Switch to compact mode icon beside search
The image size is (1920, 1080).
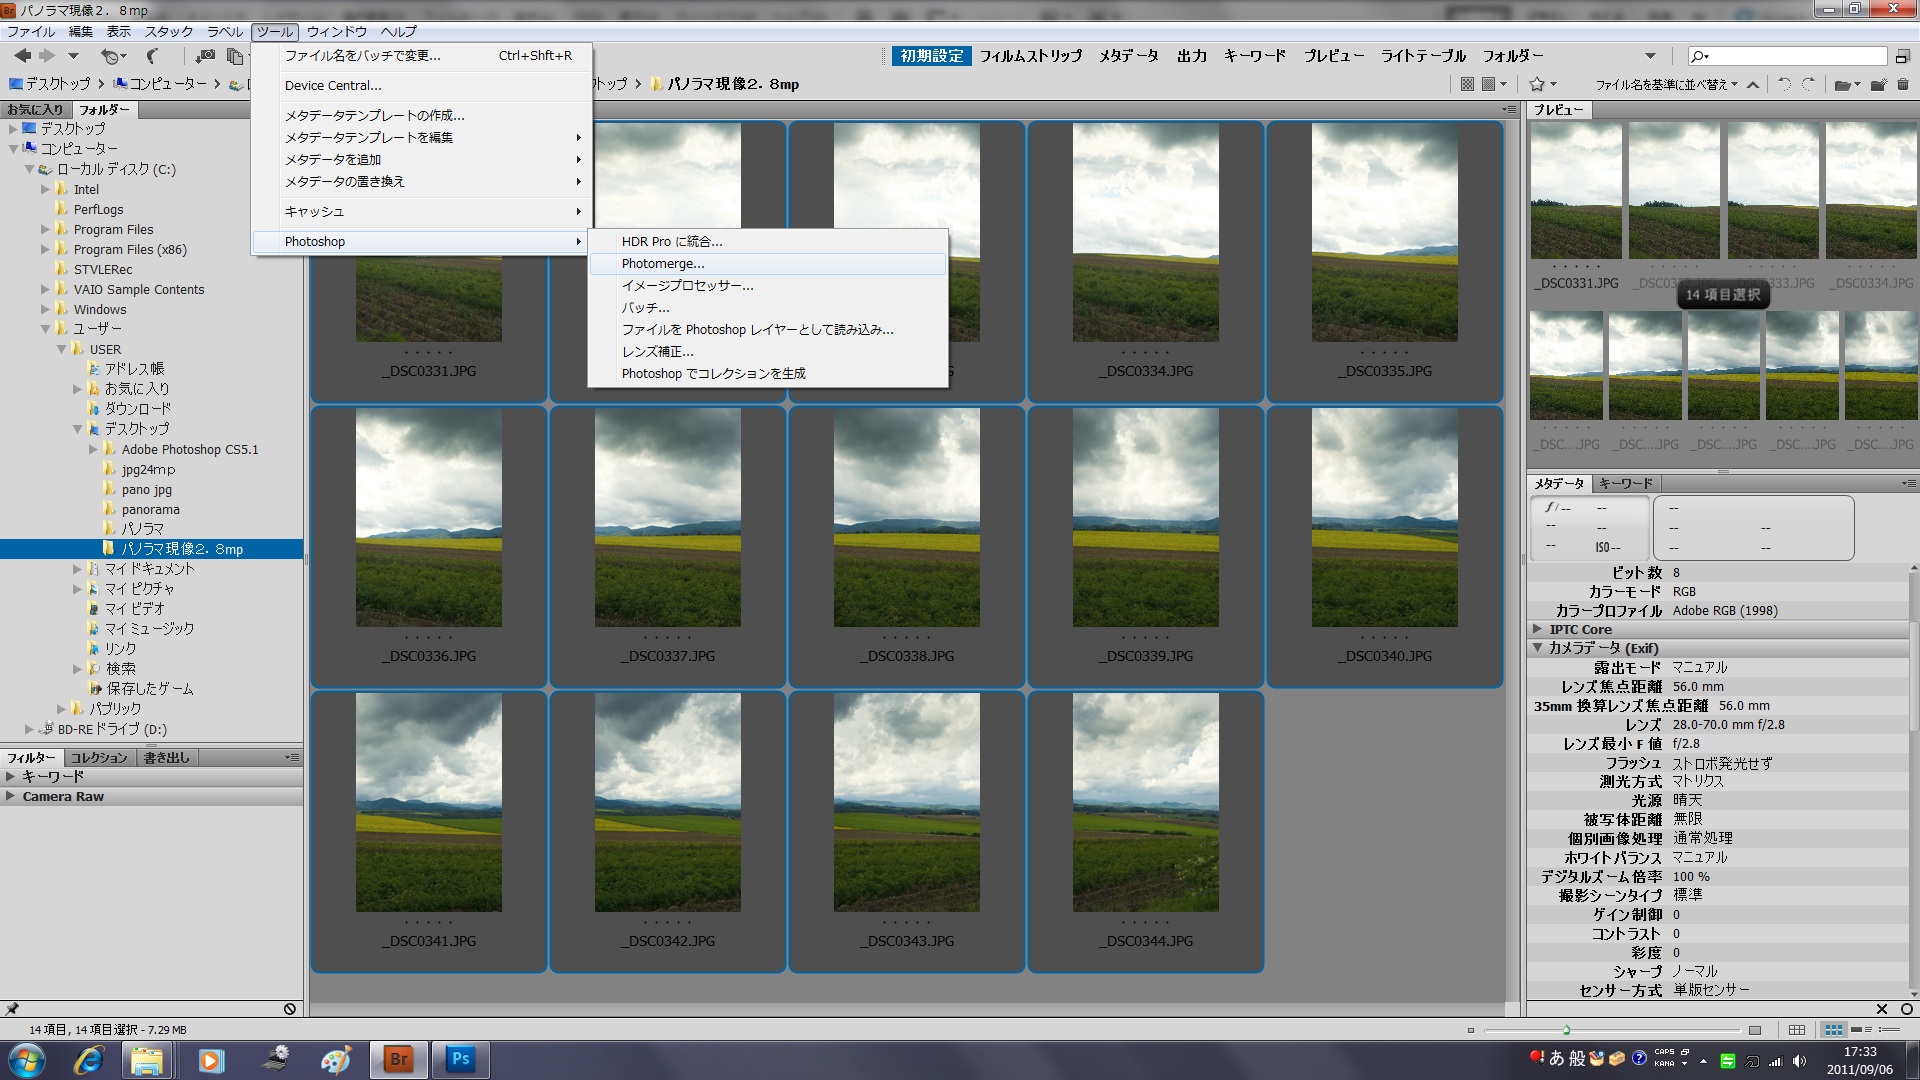[1902, 56]
